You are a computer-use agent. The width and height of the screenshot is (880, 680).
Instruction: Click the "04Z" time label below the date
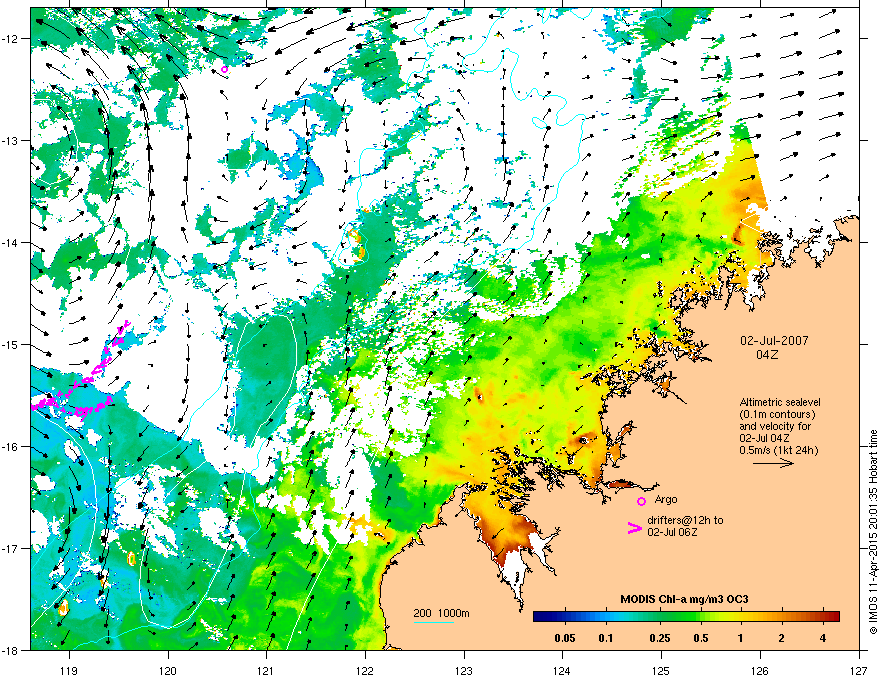coord(767,355)
